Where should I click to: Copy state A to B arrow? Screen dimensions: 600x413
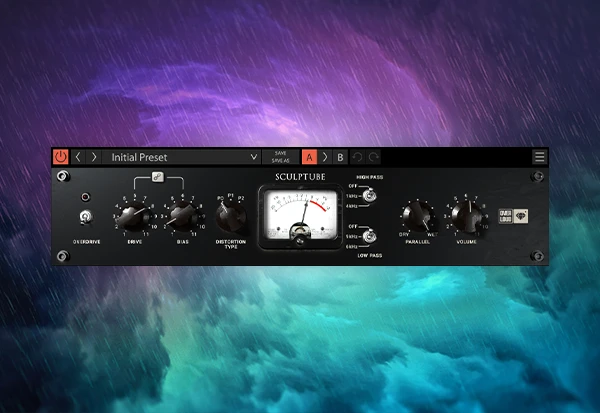point(325,157)
